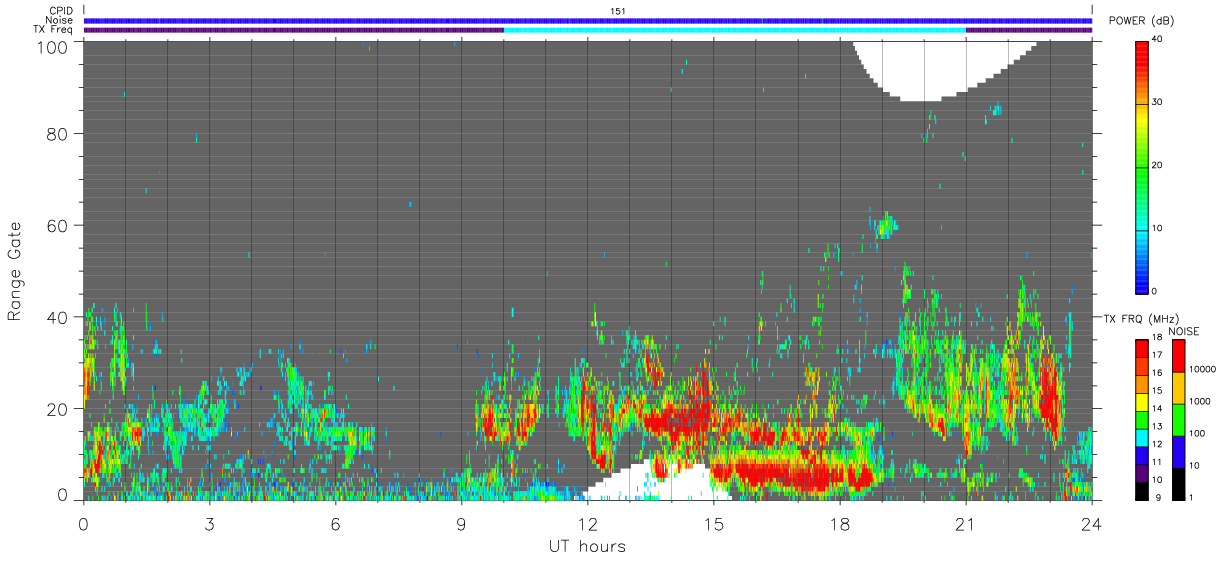Click the Noise row label at top left
Viewport: 1228px width, 567px height.
click(59, 20)
